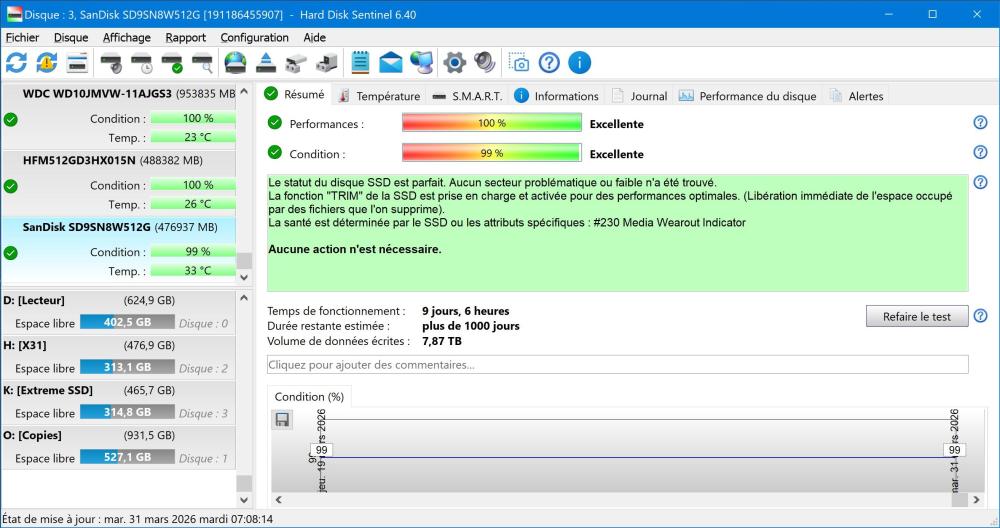
Task: Select disk WDC WD10JMVW-11AJGS3
Action: point(119,115)
